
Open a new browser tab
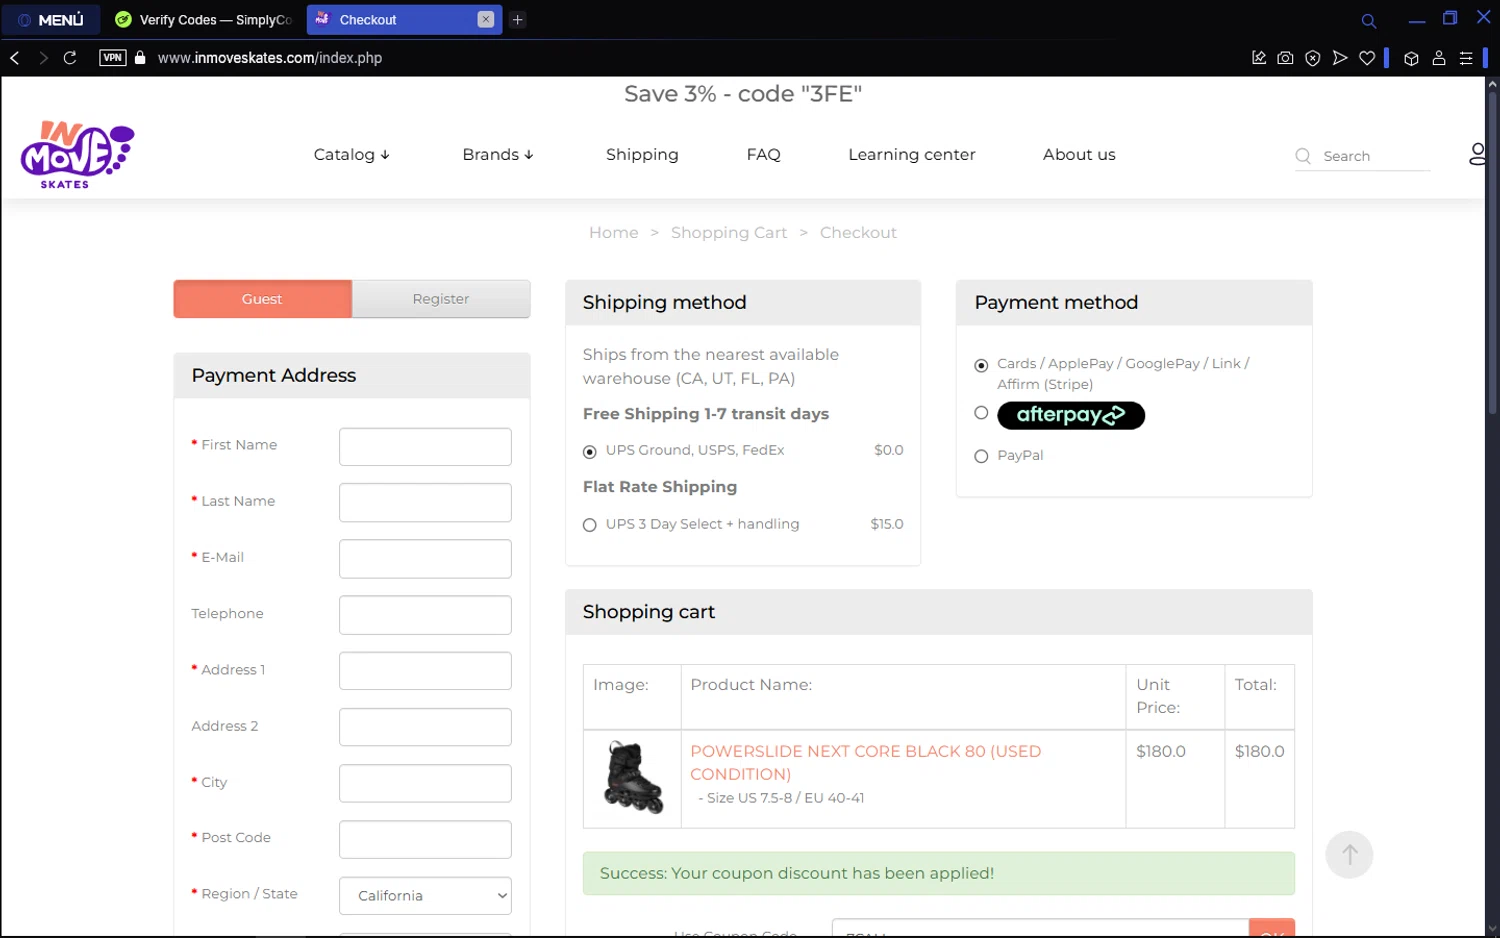[518, 19]
